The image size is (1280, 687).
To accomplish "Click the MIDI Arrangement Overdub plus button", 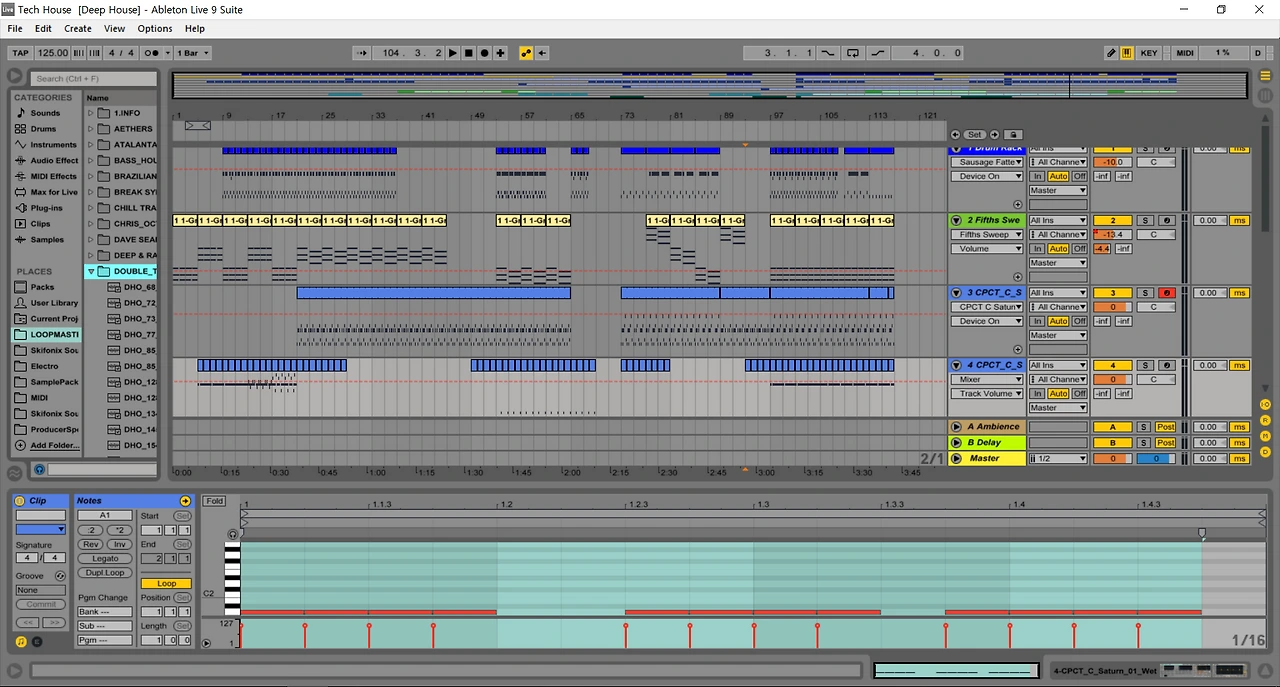I will tap(500, 53).
